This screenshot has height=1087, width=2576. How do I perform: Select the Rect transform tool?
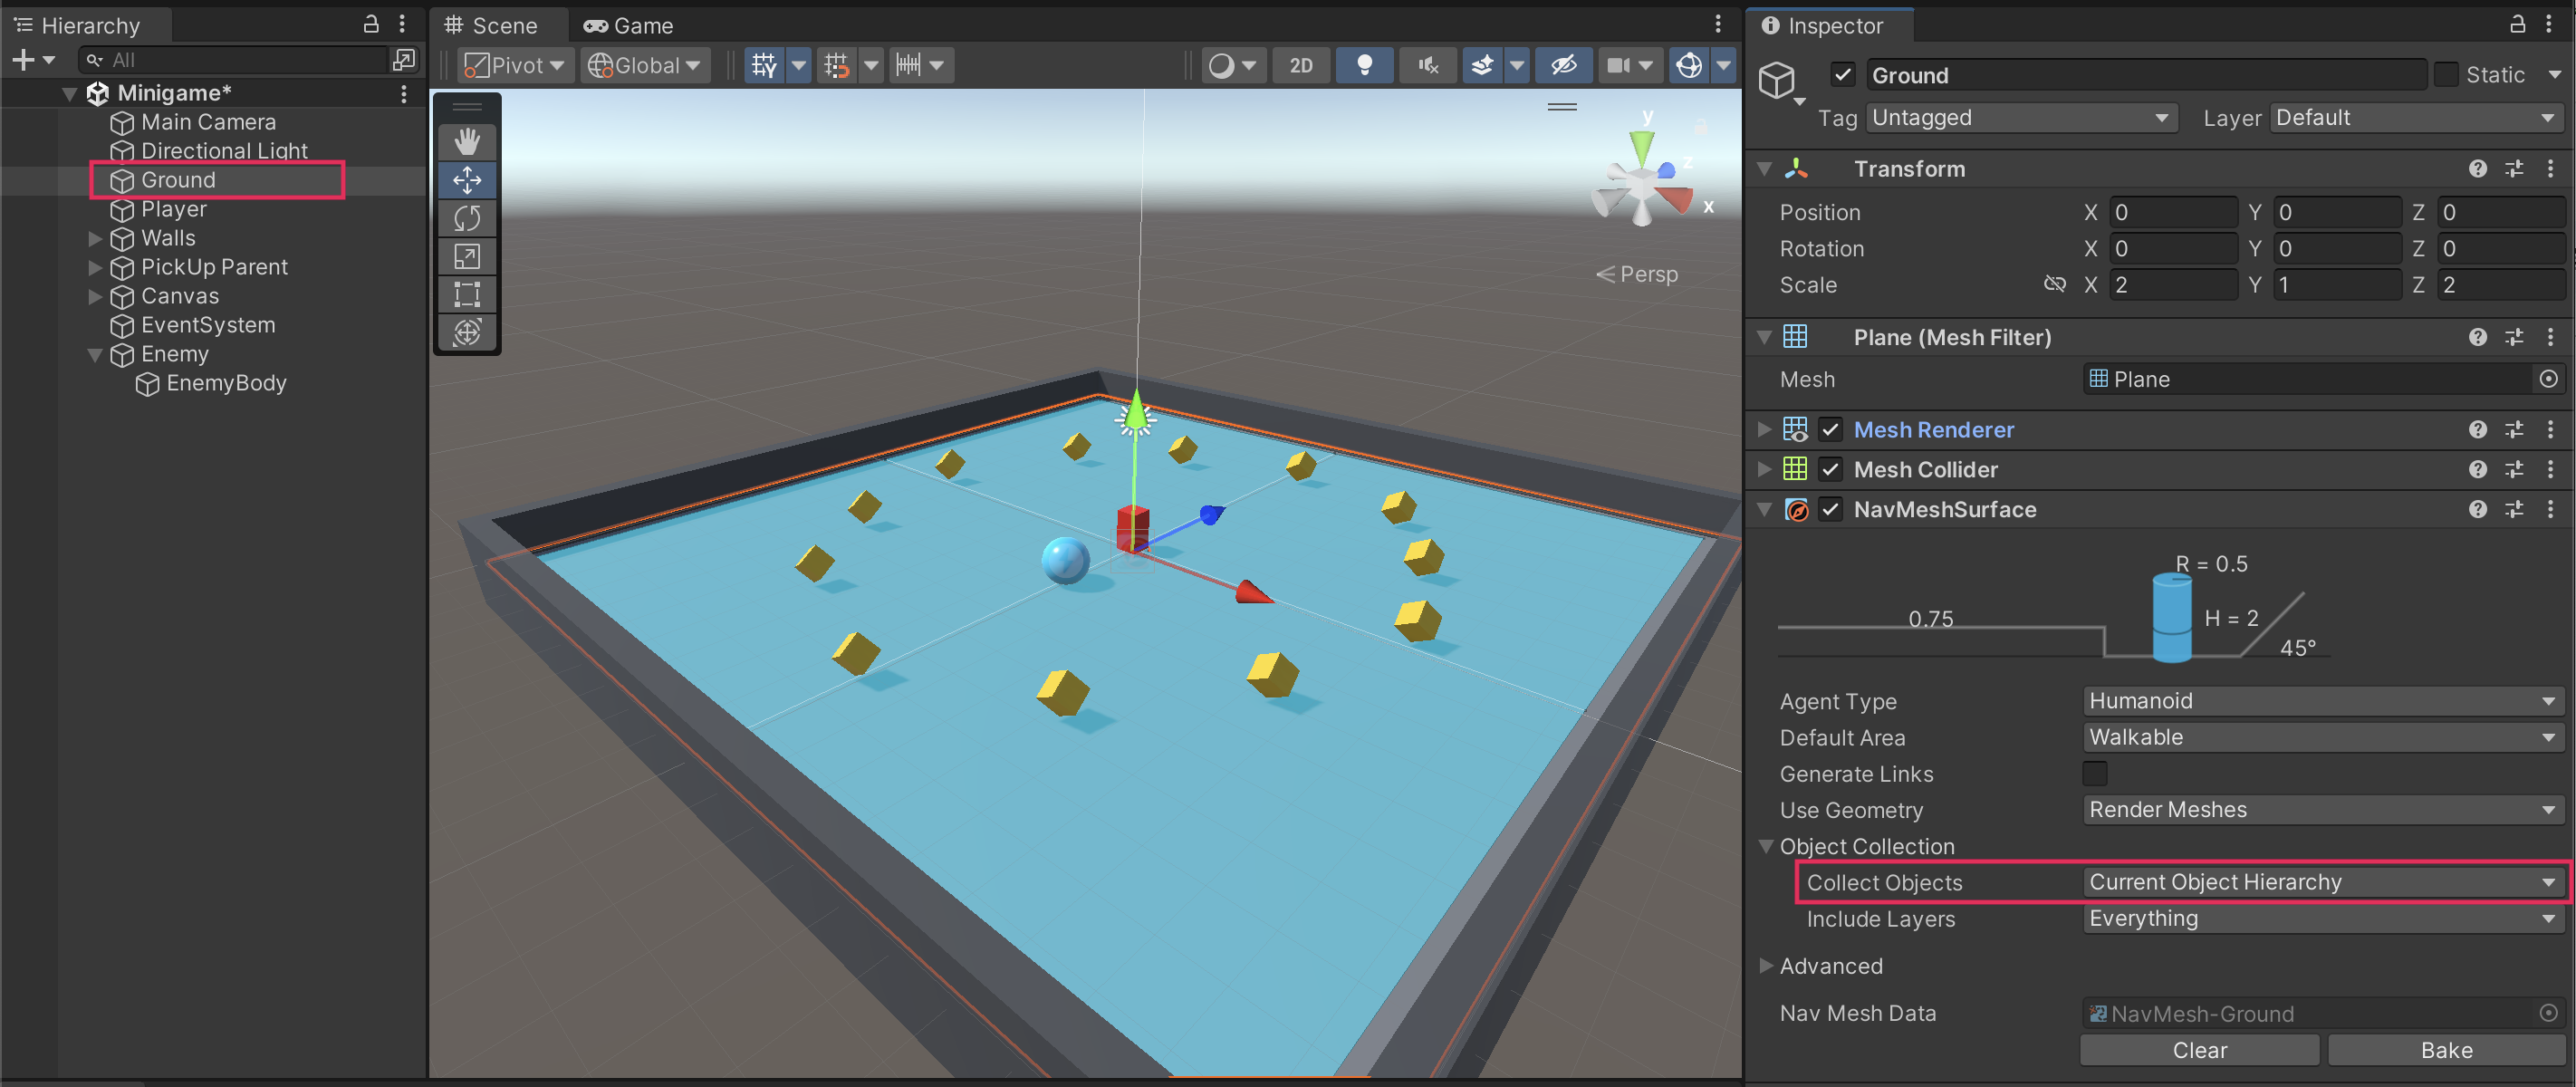point(467,294)
